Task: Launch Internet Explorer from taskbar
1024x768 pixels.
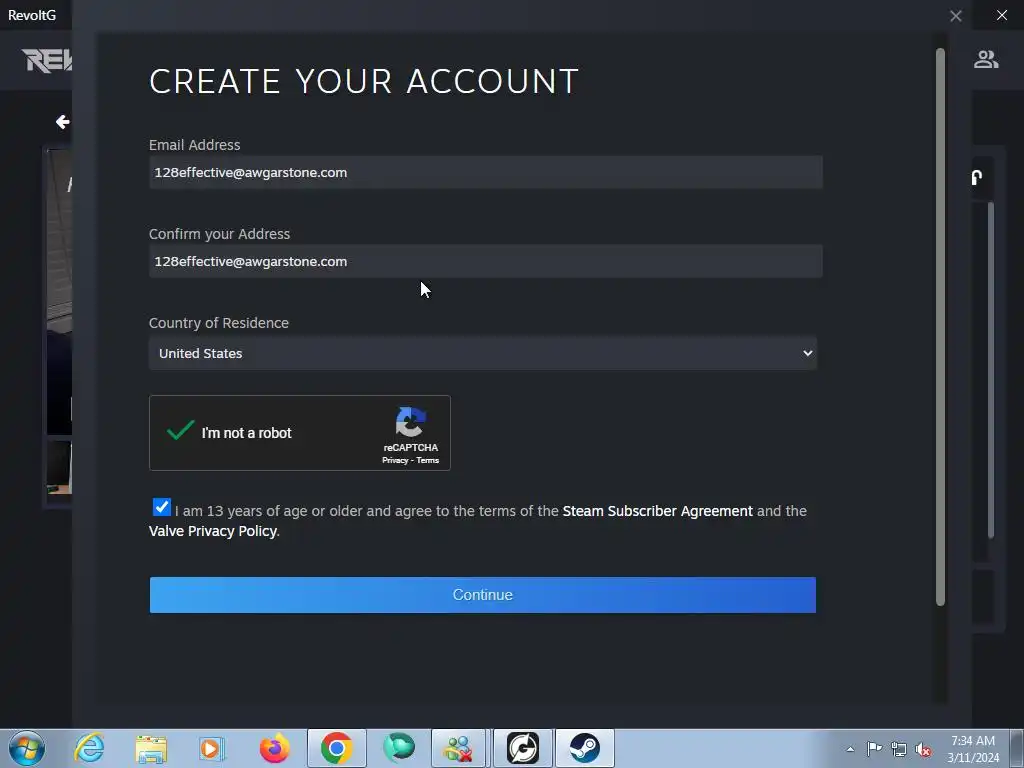Action: click(x=89, y=748)
